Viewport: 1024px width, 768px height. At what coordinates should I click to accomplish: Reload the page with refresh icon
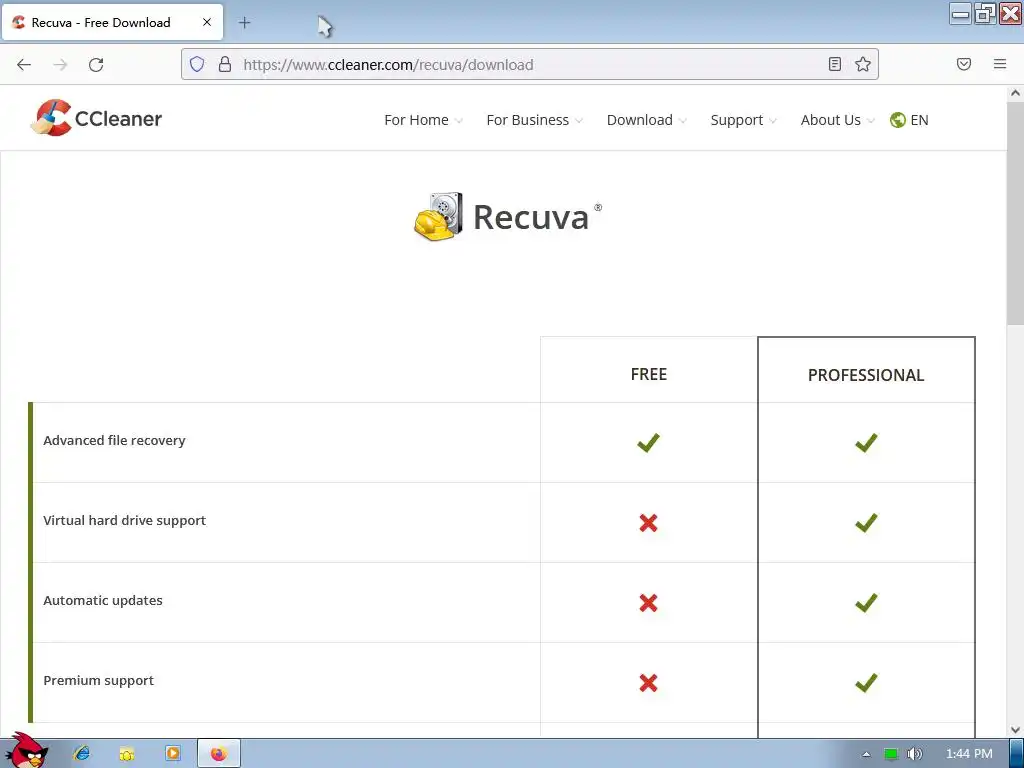(x=96, y=65)
